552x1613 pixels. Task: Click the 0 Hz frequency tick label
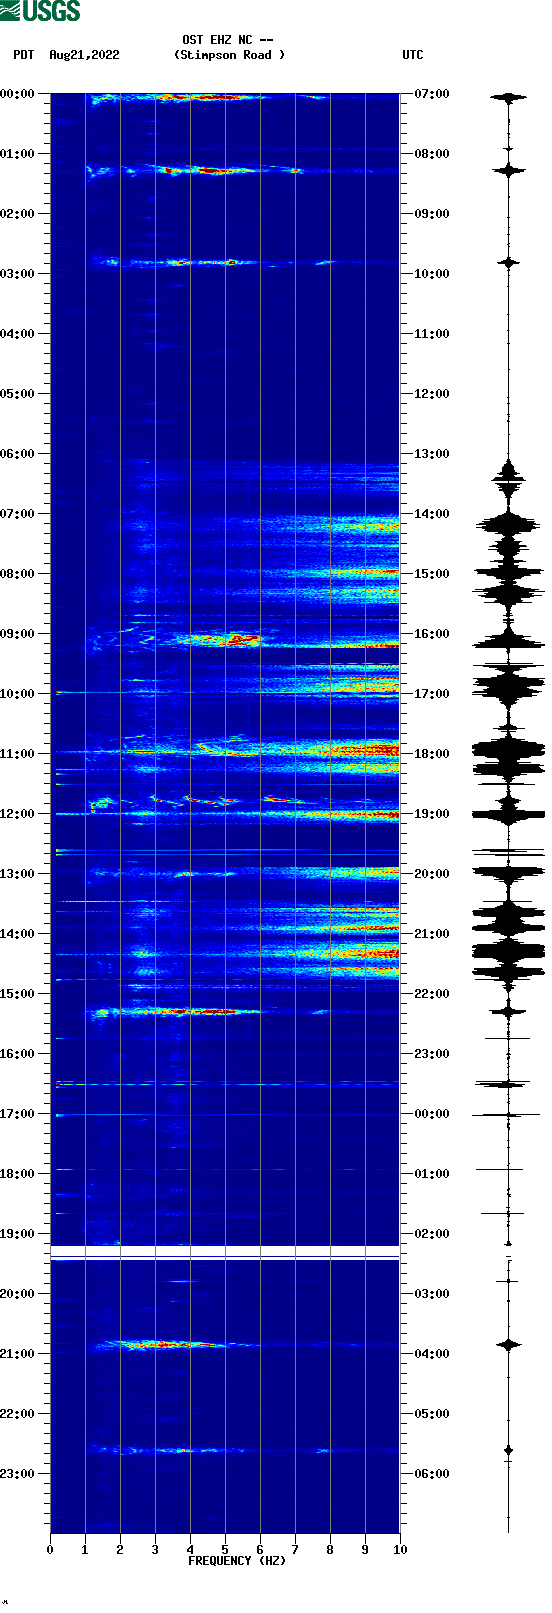point(50,1550)
